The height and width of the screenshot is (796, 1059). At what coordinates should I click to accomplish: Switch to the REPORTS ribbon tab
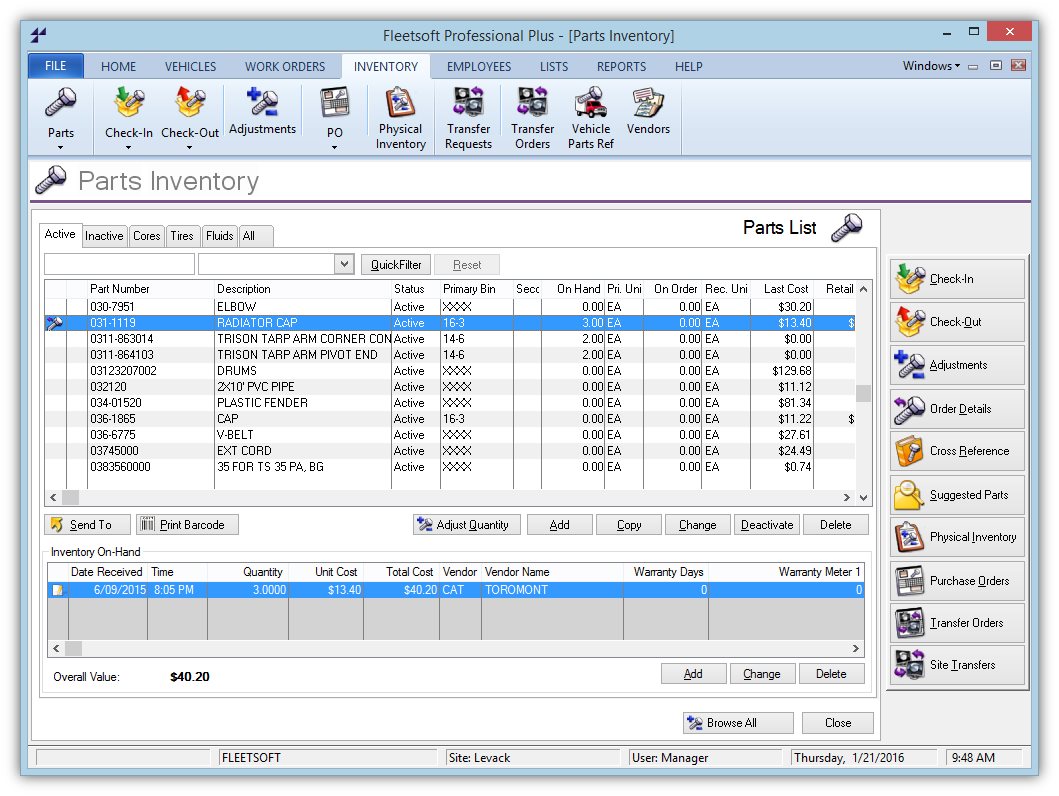pos(621,66)
